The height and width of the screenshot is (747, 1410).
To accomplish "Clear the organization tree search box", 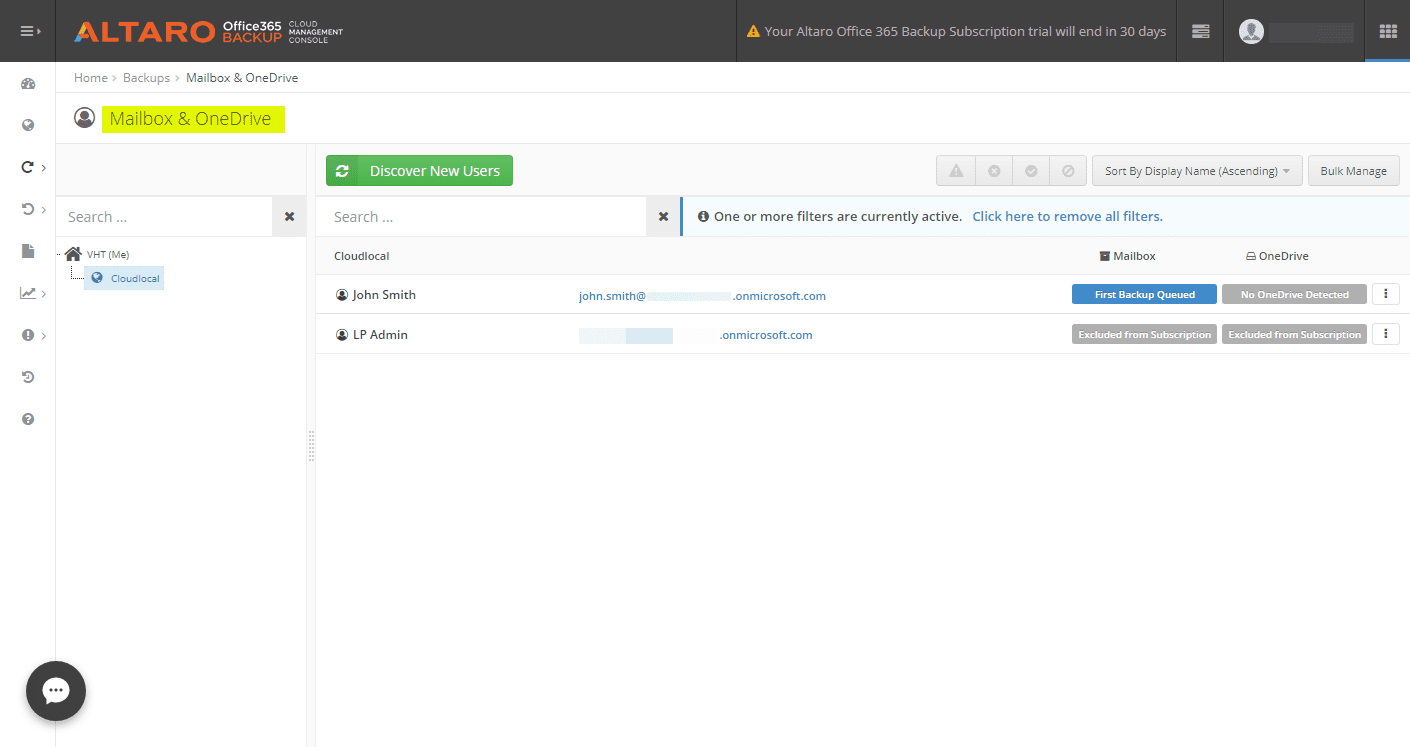I will coord(289,217).
